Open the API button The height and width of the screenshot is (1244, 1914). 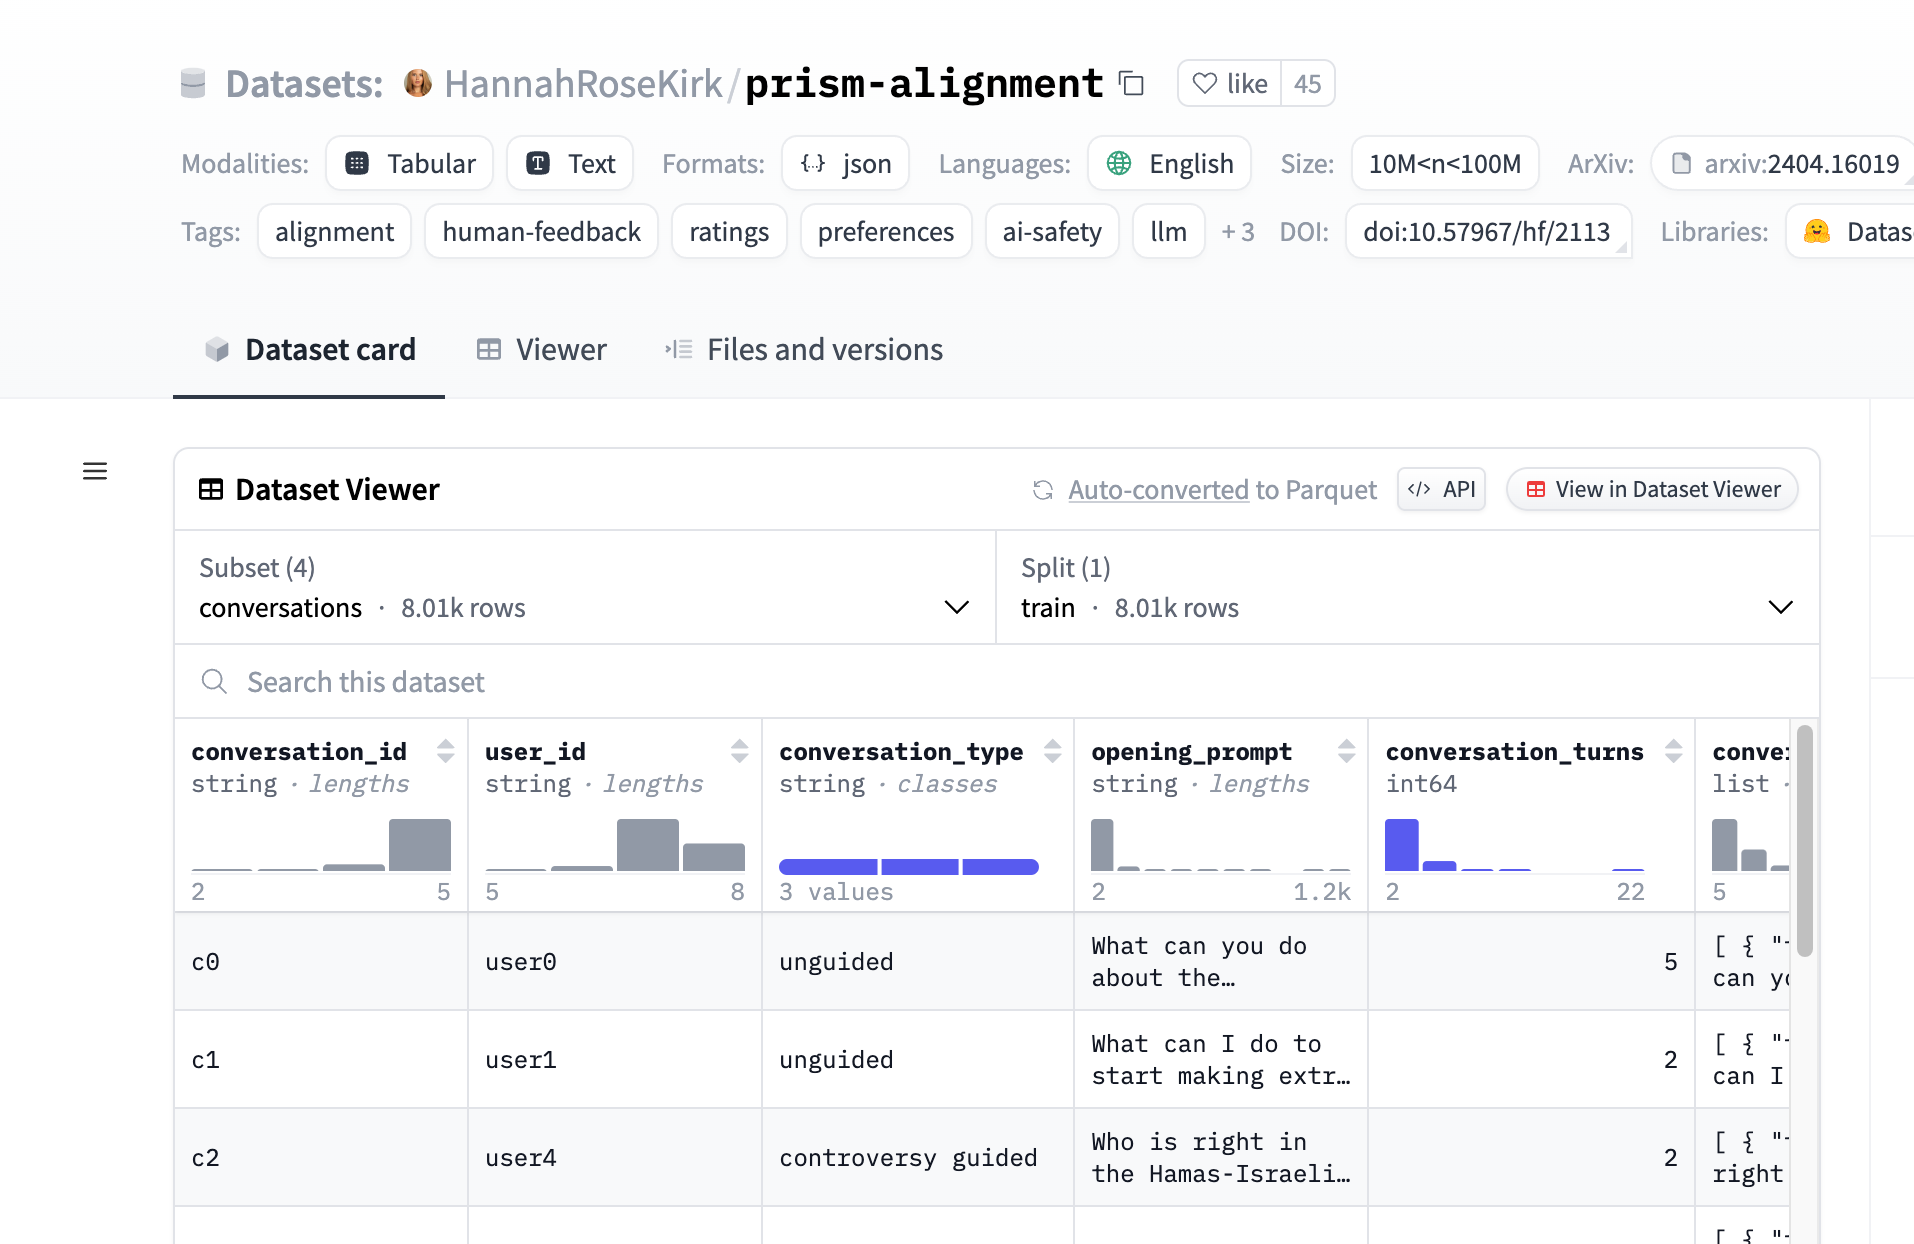1441,490
